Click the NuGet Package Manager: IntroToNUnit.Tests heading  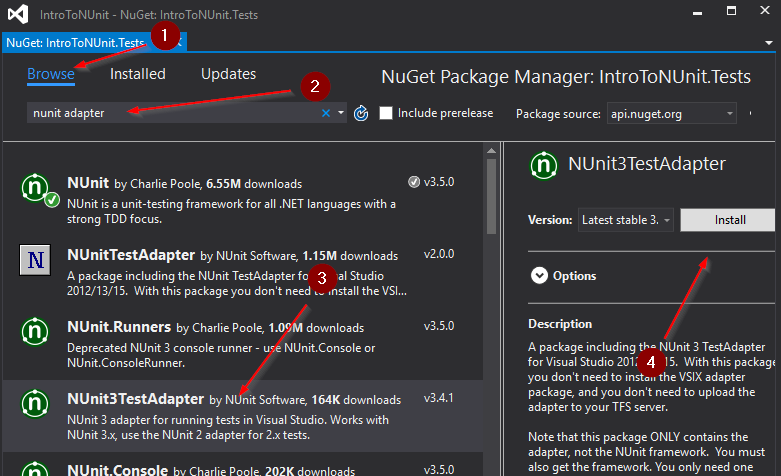[x=566, y=77]
